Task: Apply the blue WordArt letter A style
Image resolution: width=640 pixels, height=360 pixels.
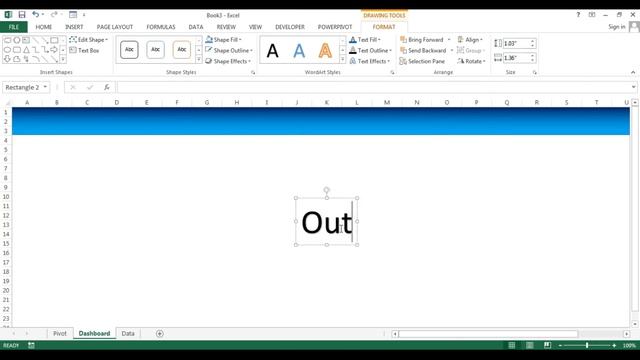Action: (x=299, y=51)
